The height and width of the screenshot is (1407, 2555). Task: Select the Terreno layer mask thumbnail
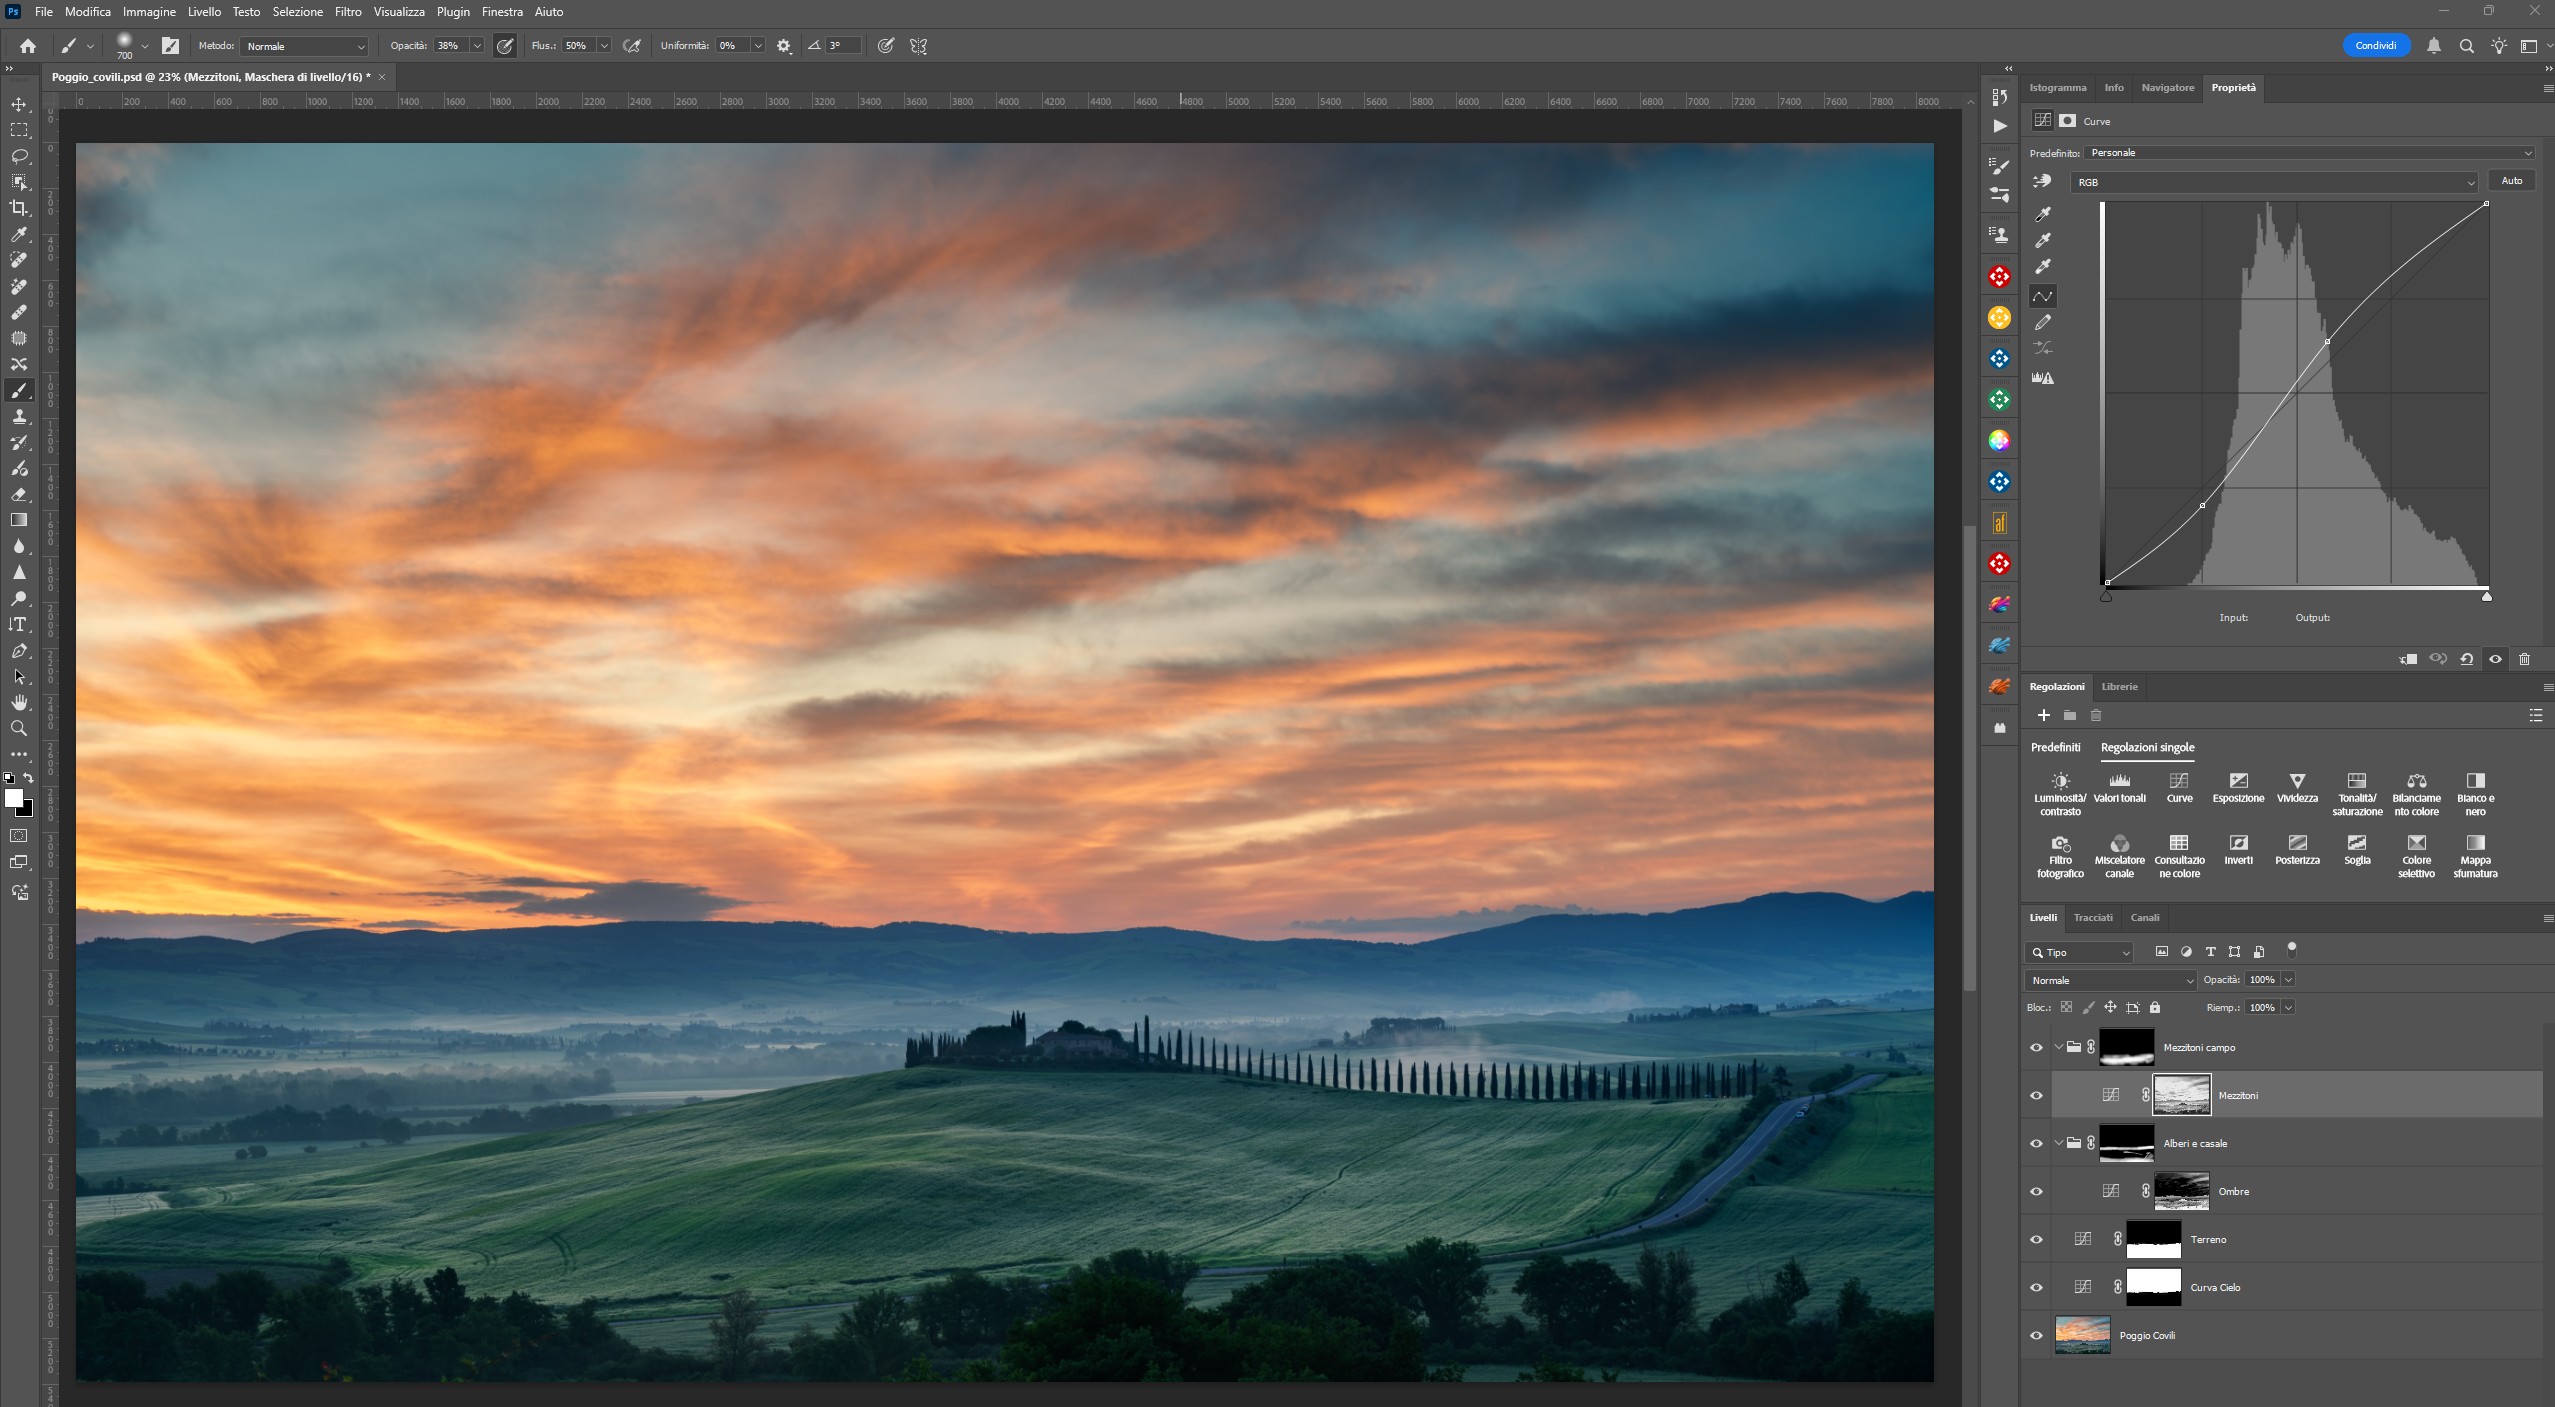tap(2153, 1239)
